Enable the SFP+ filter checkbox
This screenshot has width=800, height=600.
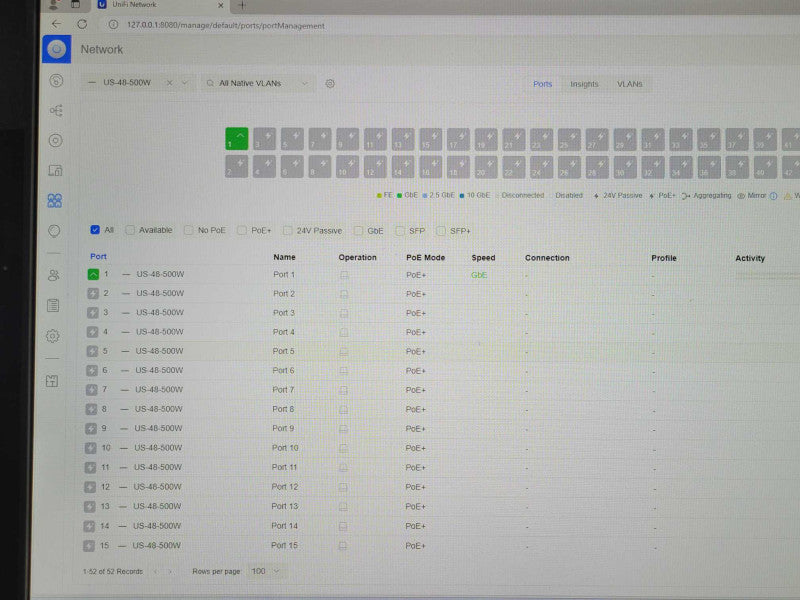pyautogui.click(x=441, y=231)
